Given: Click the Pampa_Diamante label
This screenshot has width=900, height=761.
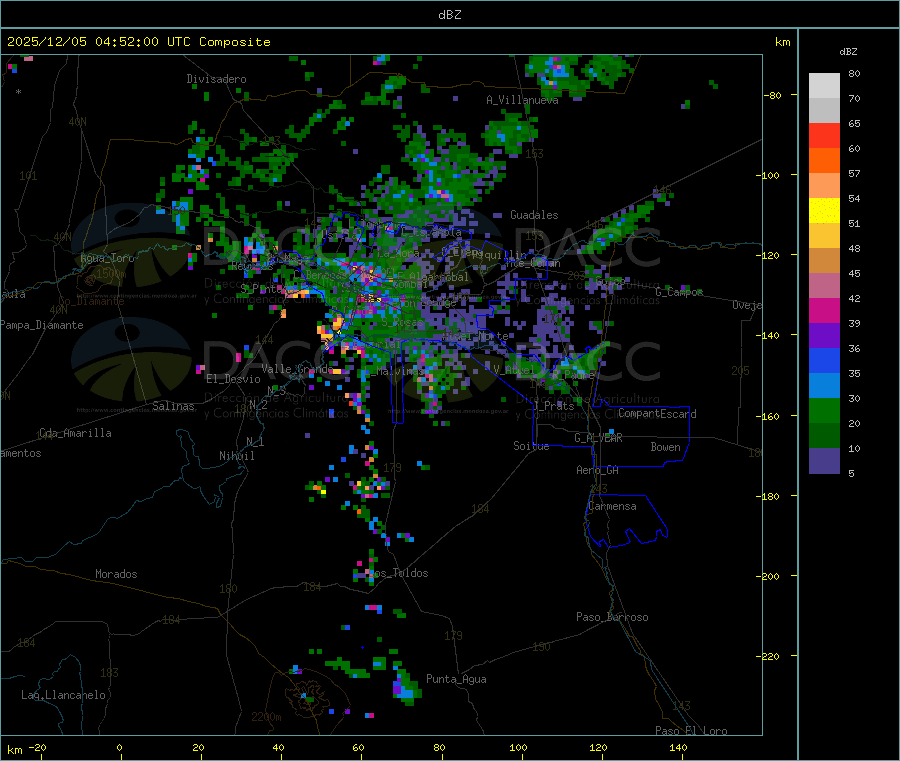Looking at the screenshot, I should [42, 325].
